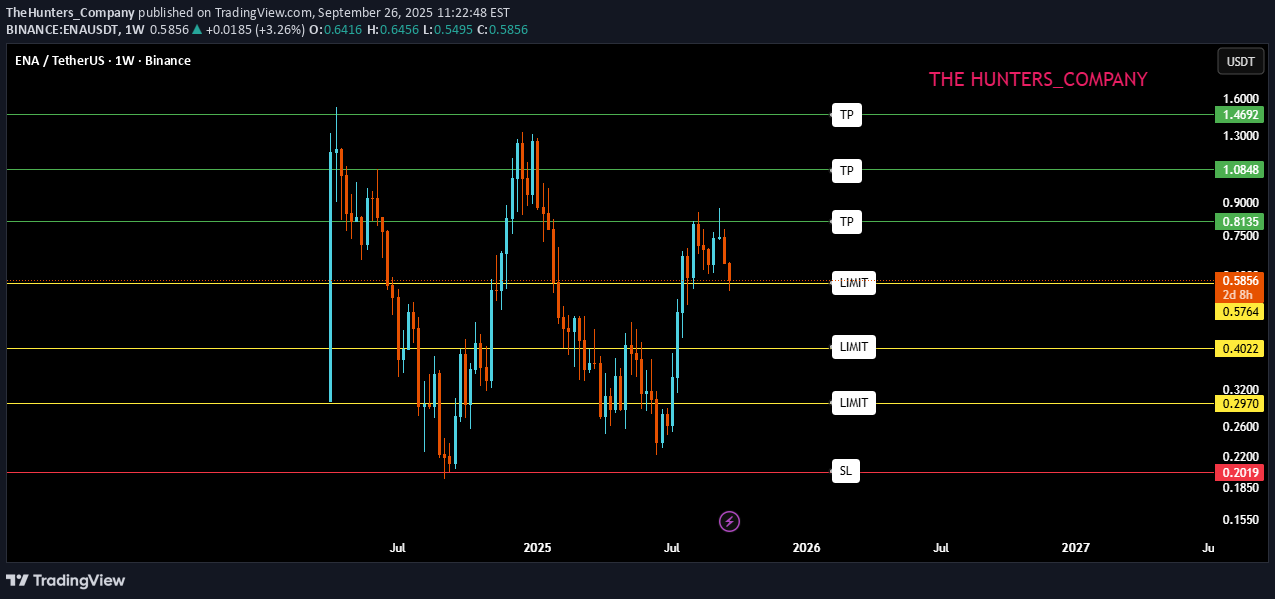1275x599 pixels.
Task: Click the 0.1850 price axis value
Action: click(x=1240, y=487)
